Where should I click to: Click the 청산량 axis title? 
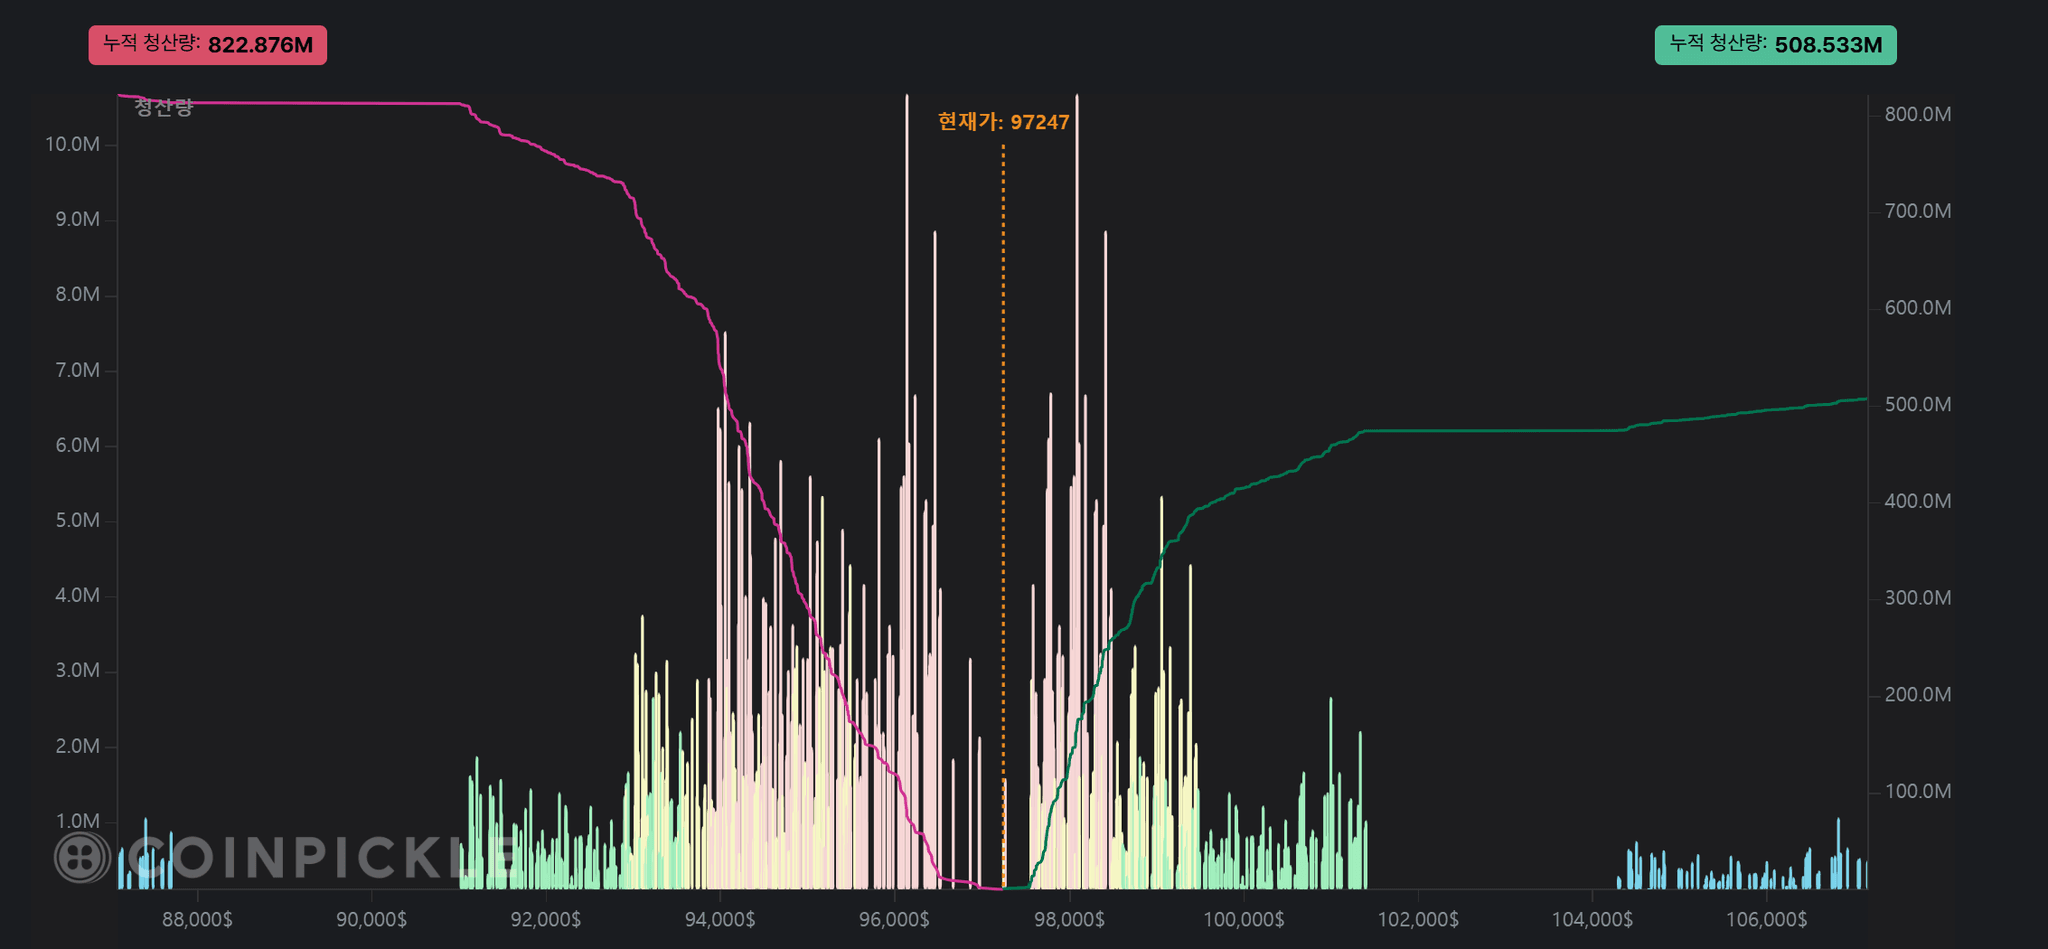[x=163, y=107]
